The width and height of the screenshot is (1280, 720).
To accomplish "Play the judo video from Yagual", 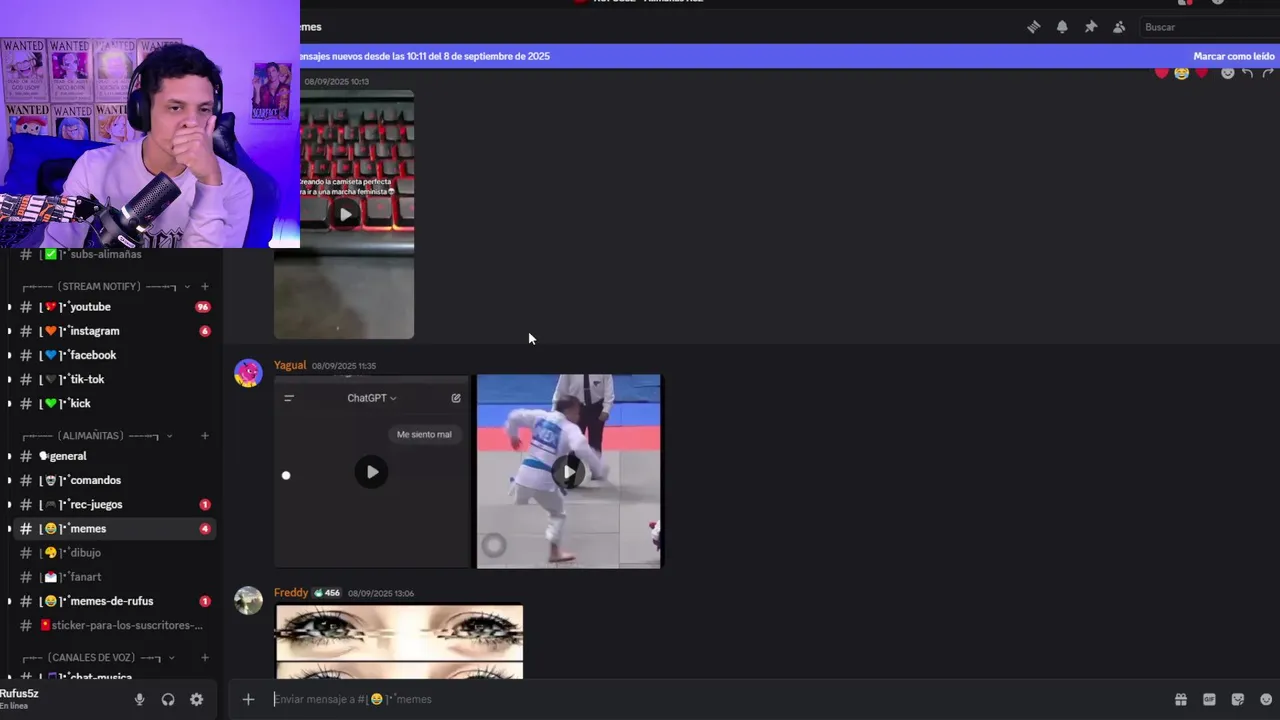I will [x=568, y=472].
